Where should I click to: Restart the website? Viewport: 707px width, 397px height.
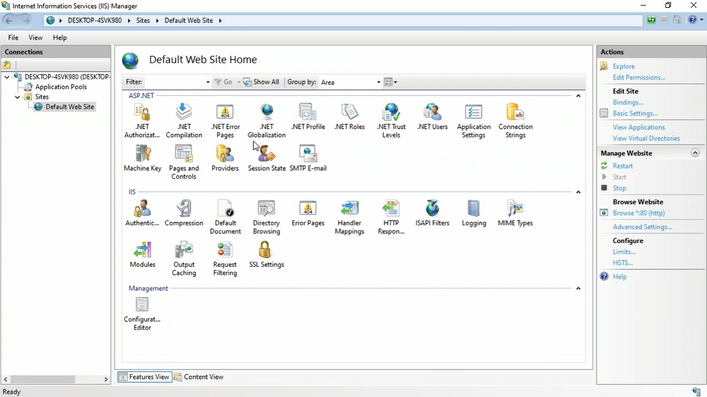(x=622, y=166)
